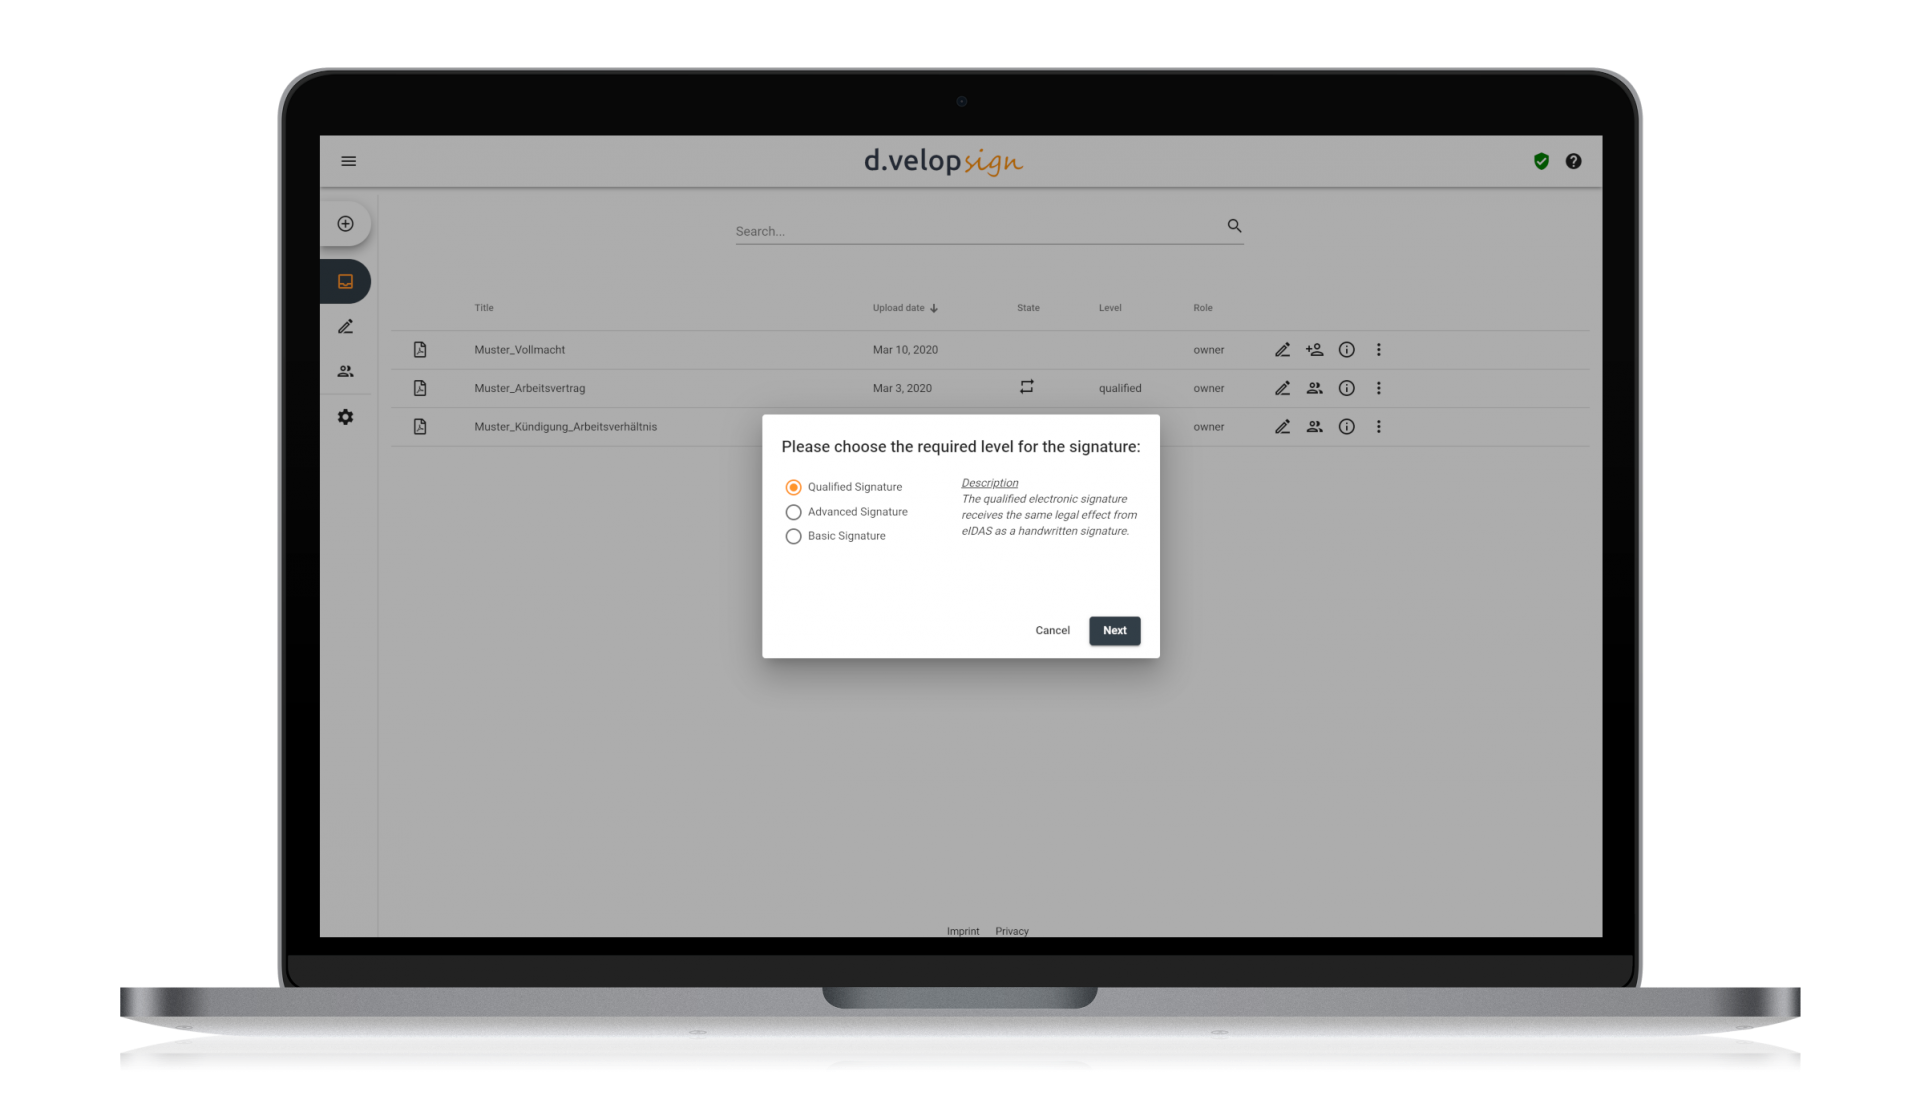Screen dimensions: 1920x1104
Task: Click the circulation state icon for Muster_Arbeitsvertrag
Action: [1027, 387]
